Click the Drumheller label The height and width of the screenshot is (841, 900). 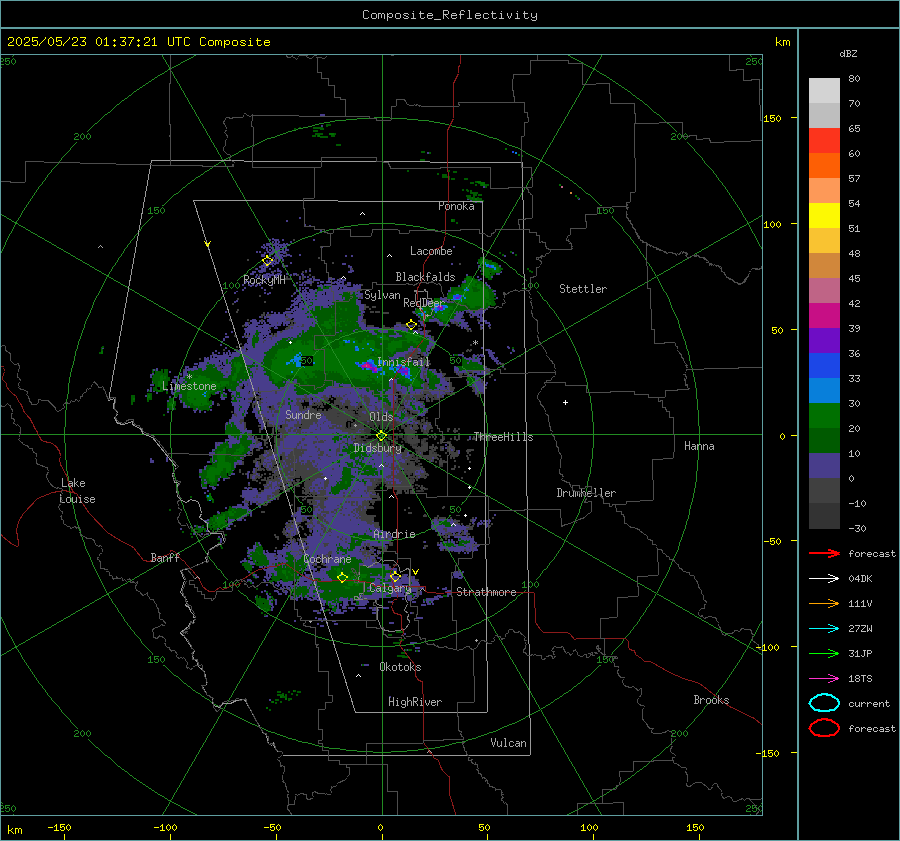586,493
